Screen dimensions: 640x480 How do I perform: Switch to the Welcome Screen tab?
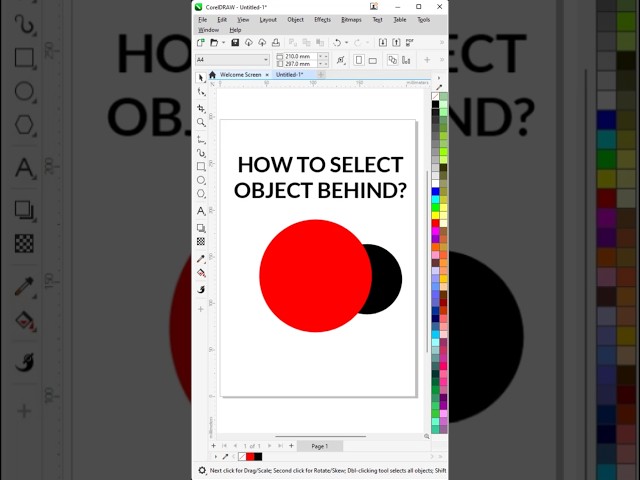pyautogui.click(x=240, y=75)
